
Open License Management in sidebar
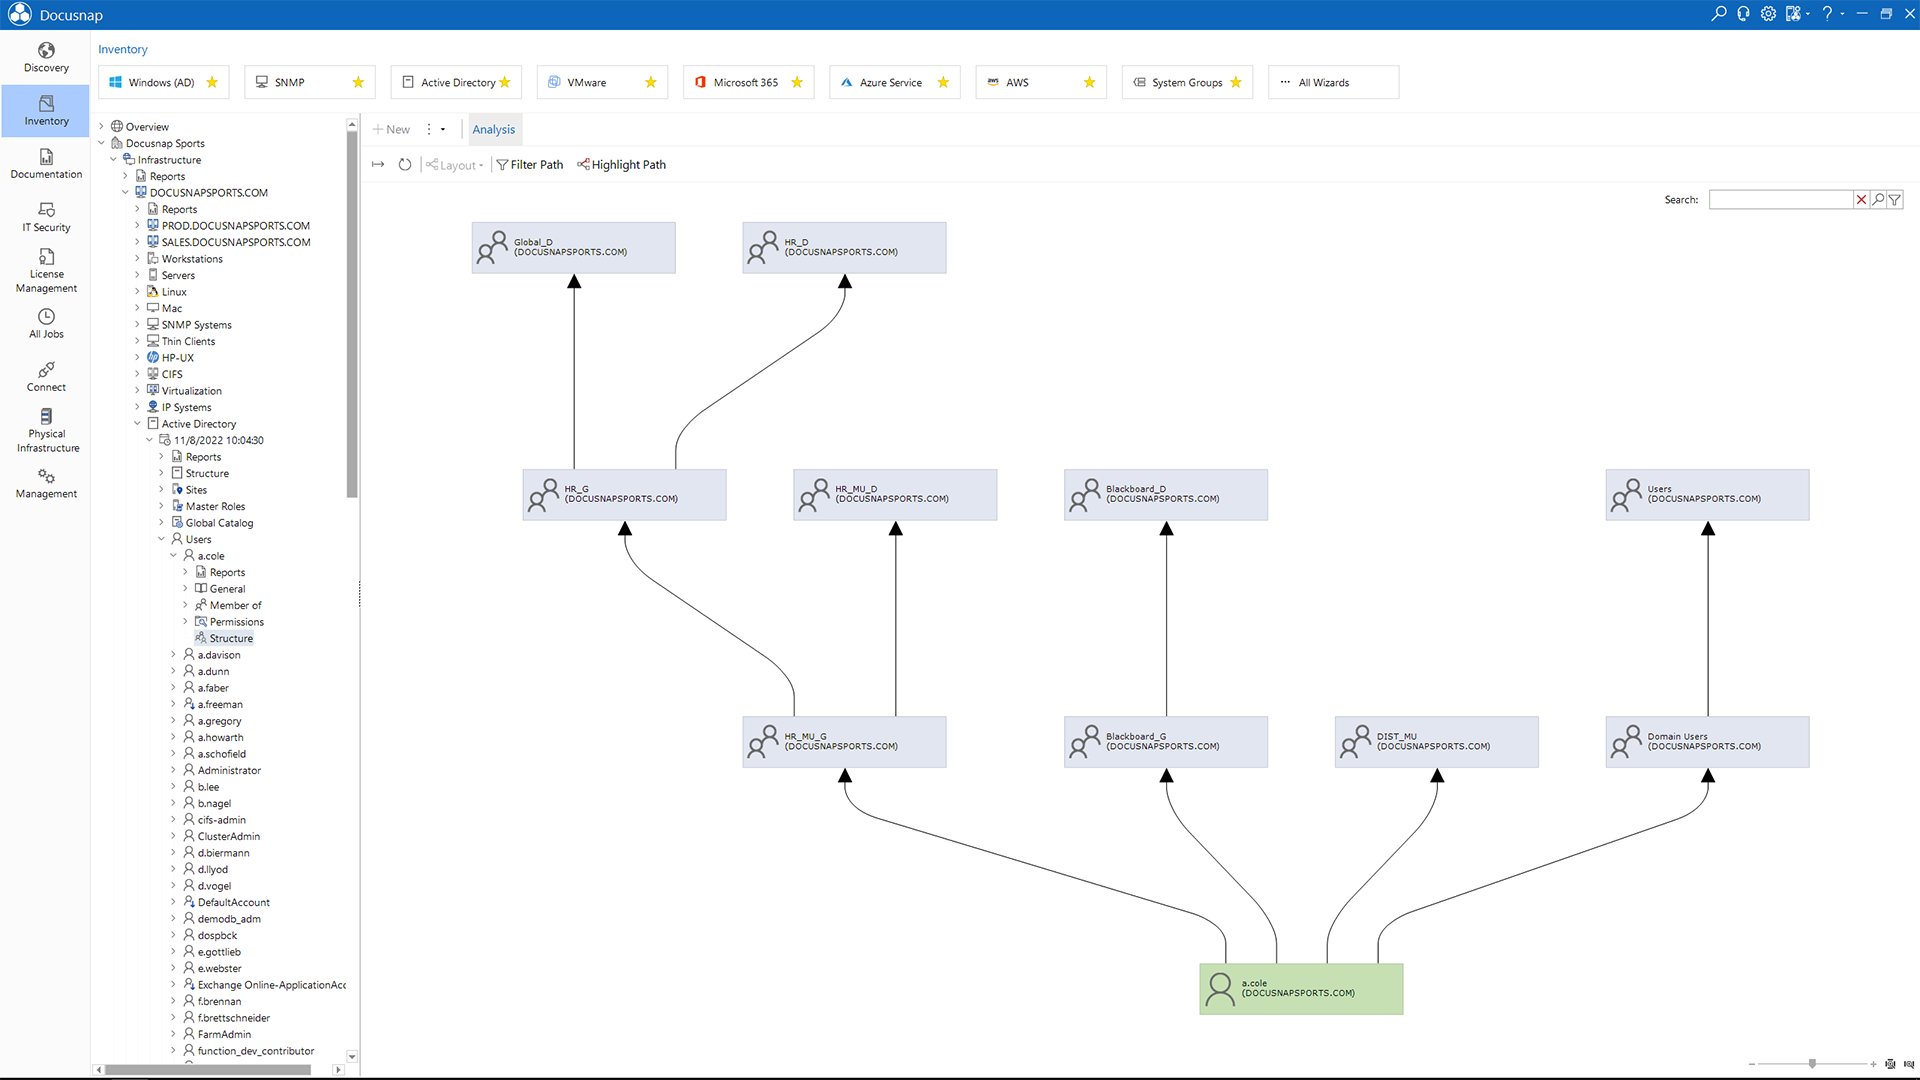point(46,271)
